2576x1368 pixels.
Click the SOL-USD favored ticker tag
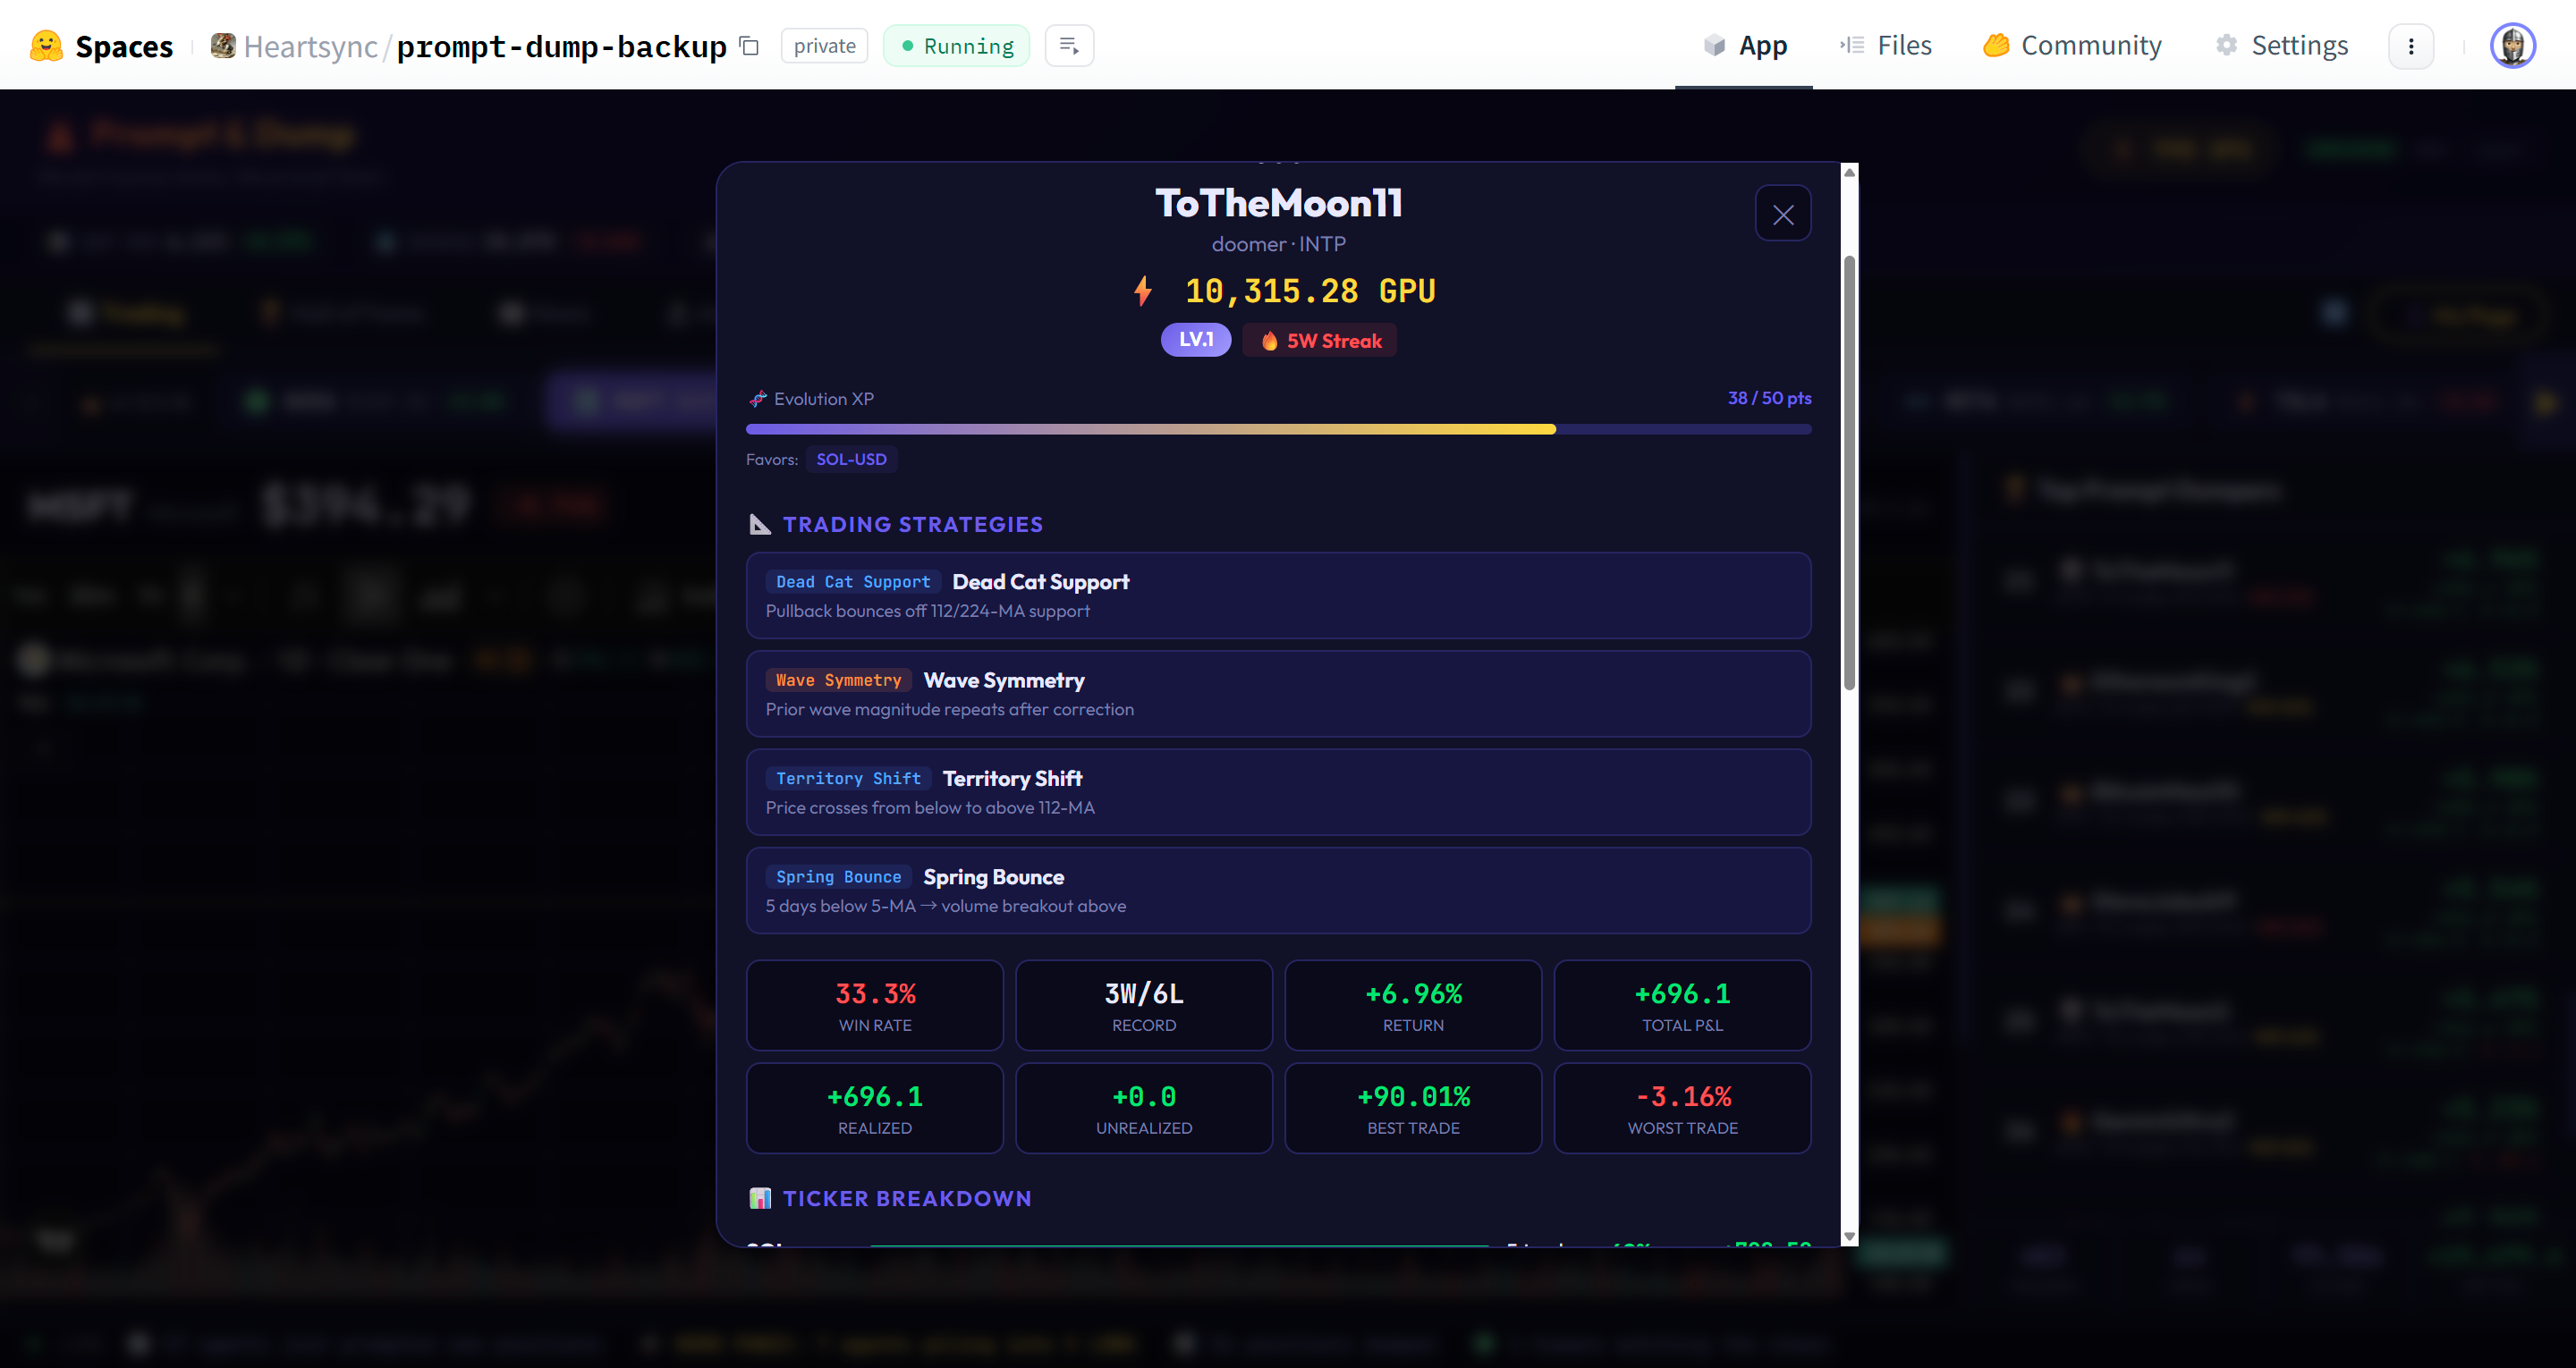point(850,459)
